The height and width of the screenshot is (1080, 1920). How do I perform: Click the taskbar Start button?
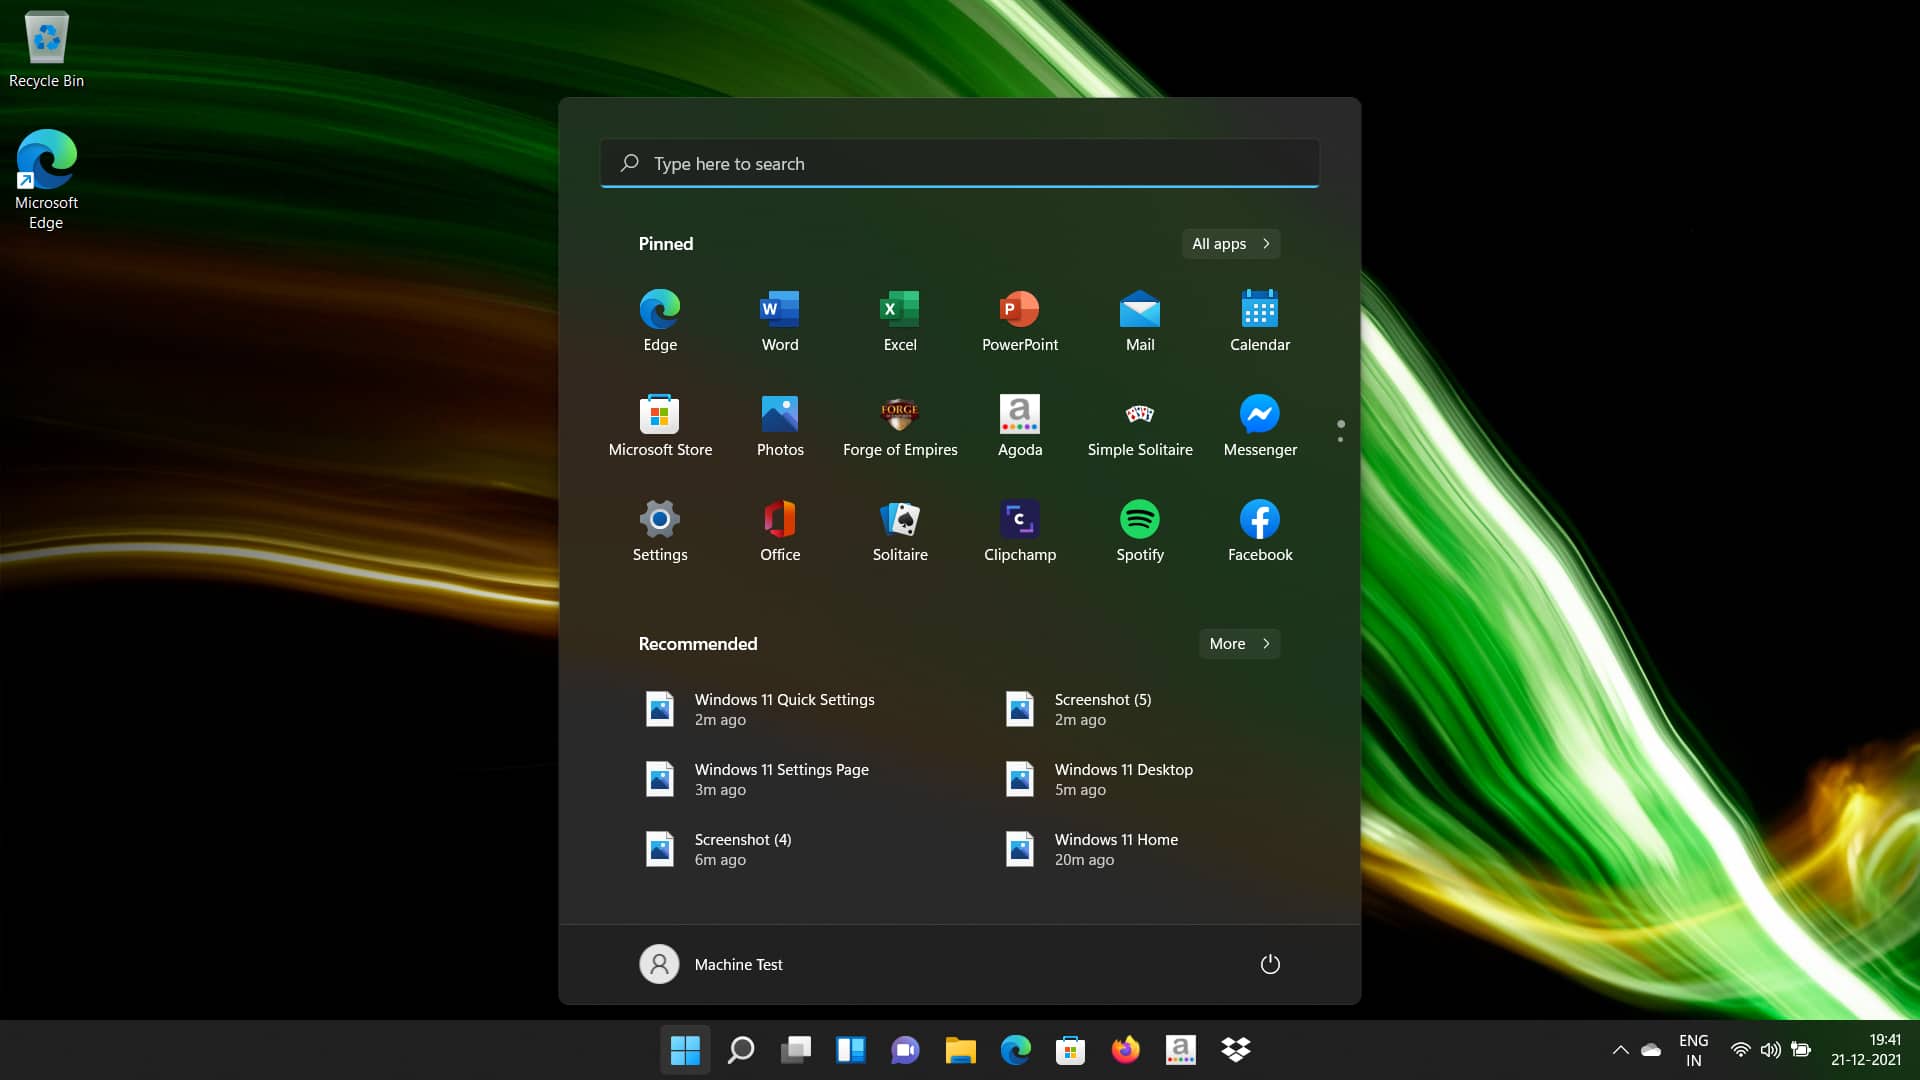(x=685, y=1050)
